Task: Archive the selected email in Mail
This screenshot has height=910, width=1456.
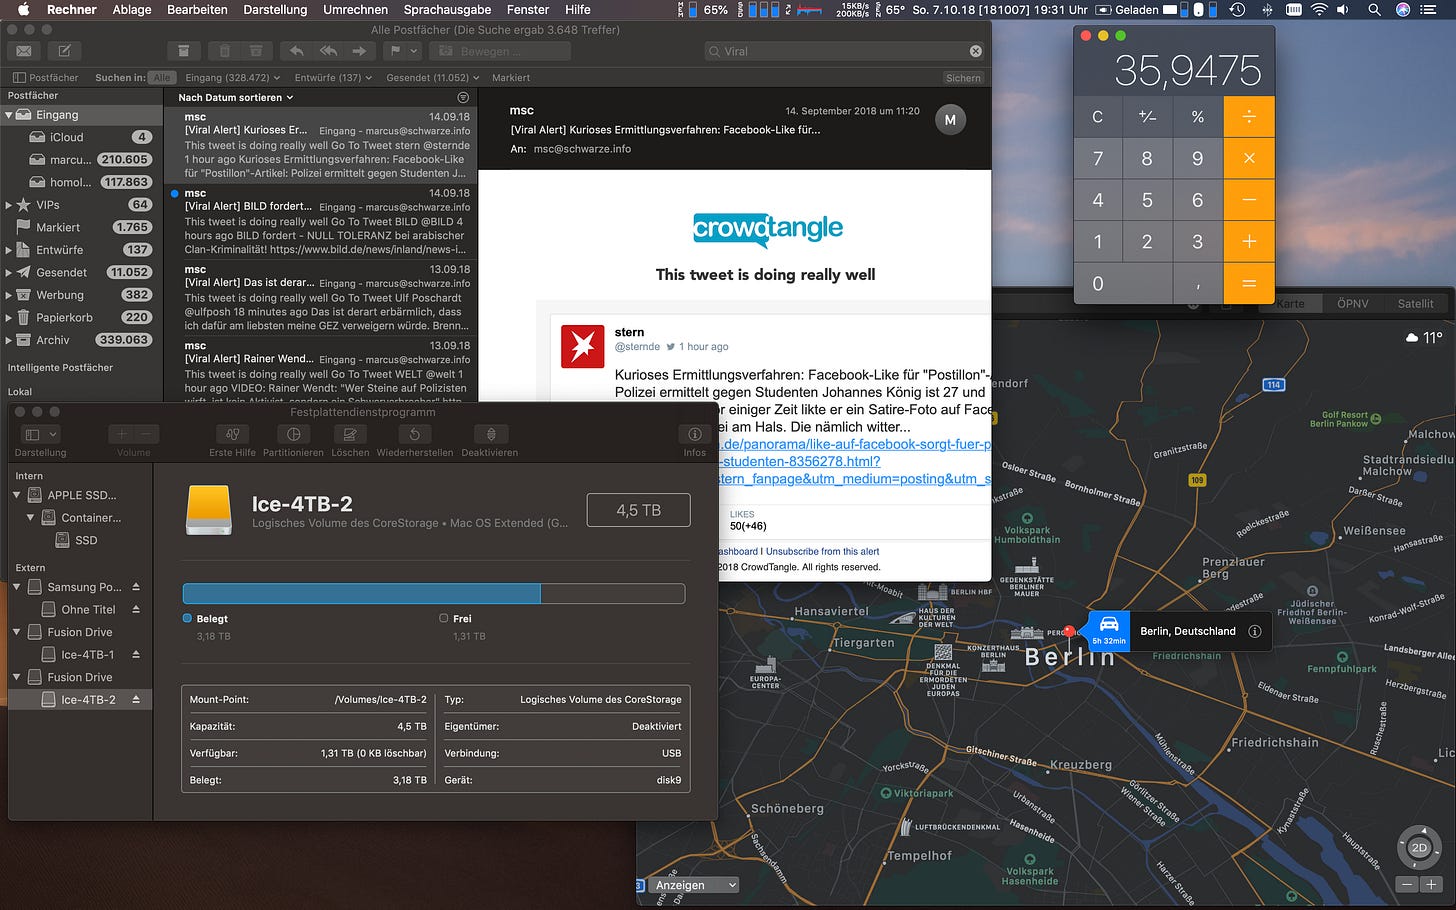Action: 183,51
